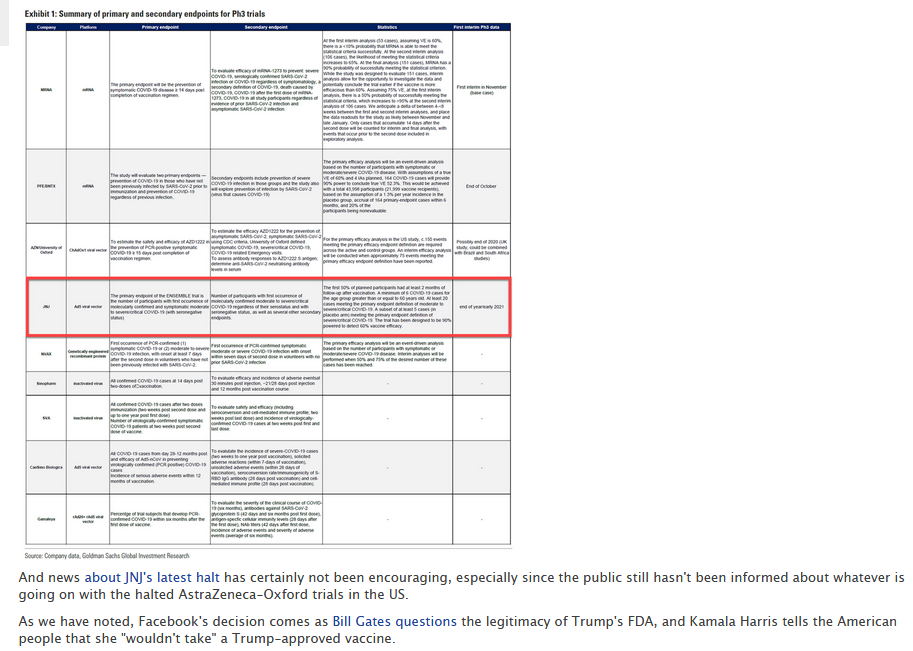This screenshot has width=913, height=651.
Task: Click the NVAX row secondary endpoint text
Action: tap(266, 354)
